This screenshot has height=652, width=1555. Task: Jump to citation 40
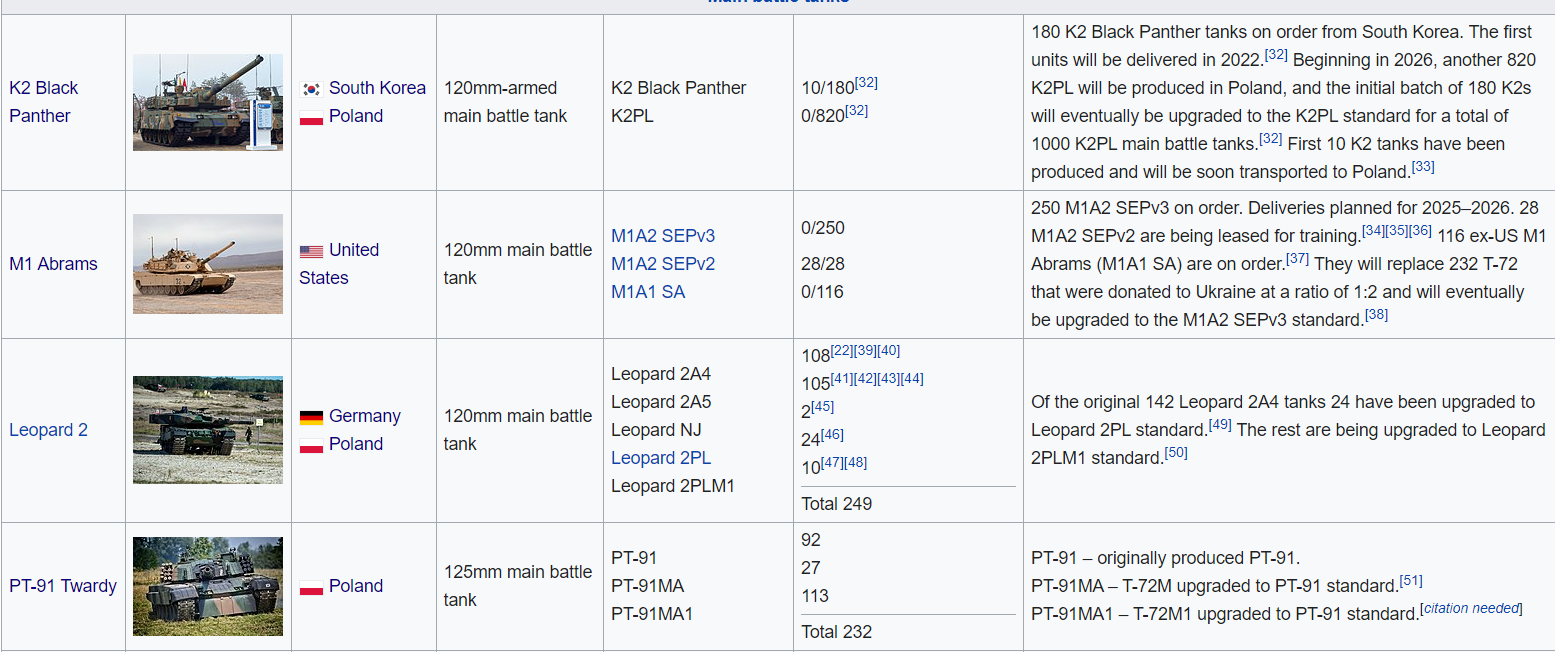tap(889, 351)
